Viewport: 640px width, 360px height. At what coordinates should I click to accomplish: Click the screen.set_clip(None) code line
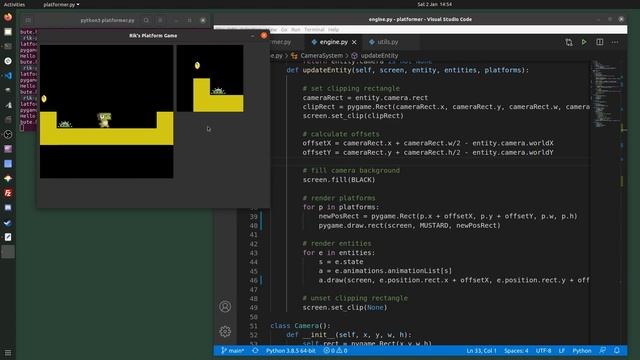tap(344, 307)
